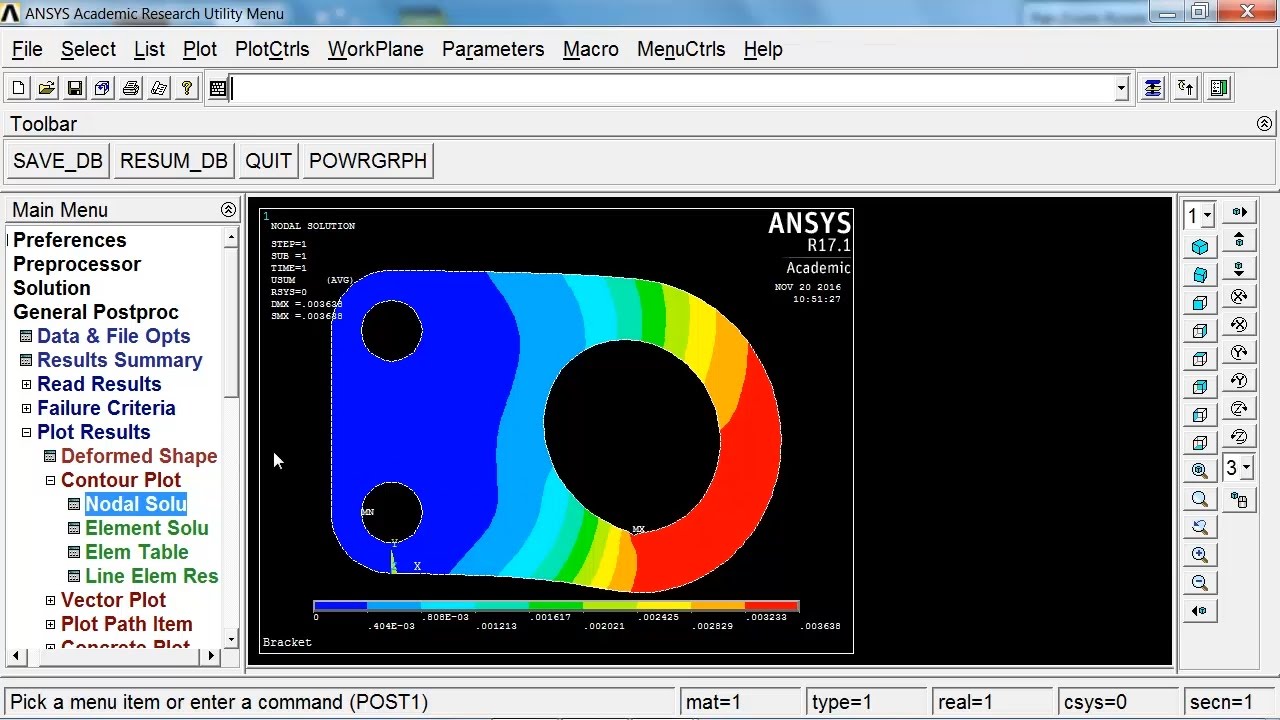The image size is (1280, 720).
Task: Click the New Analysis icon
Action: coord(18,88)
